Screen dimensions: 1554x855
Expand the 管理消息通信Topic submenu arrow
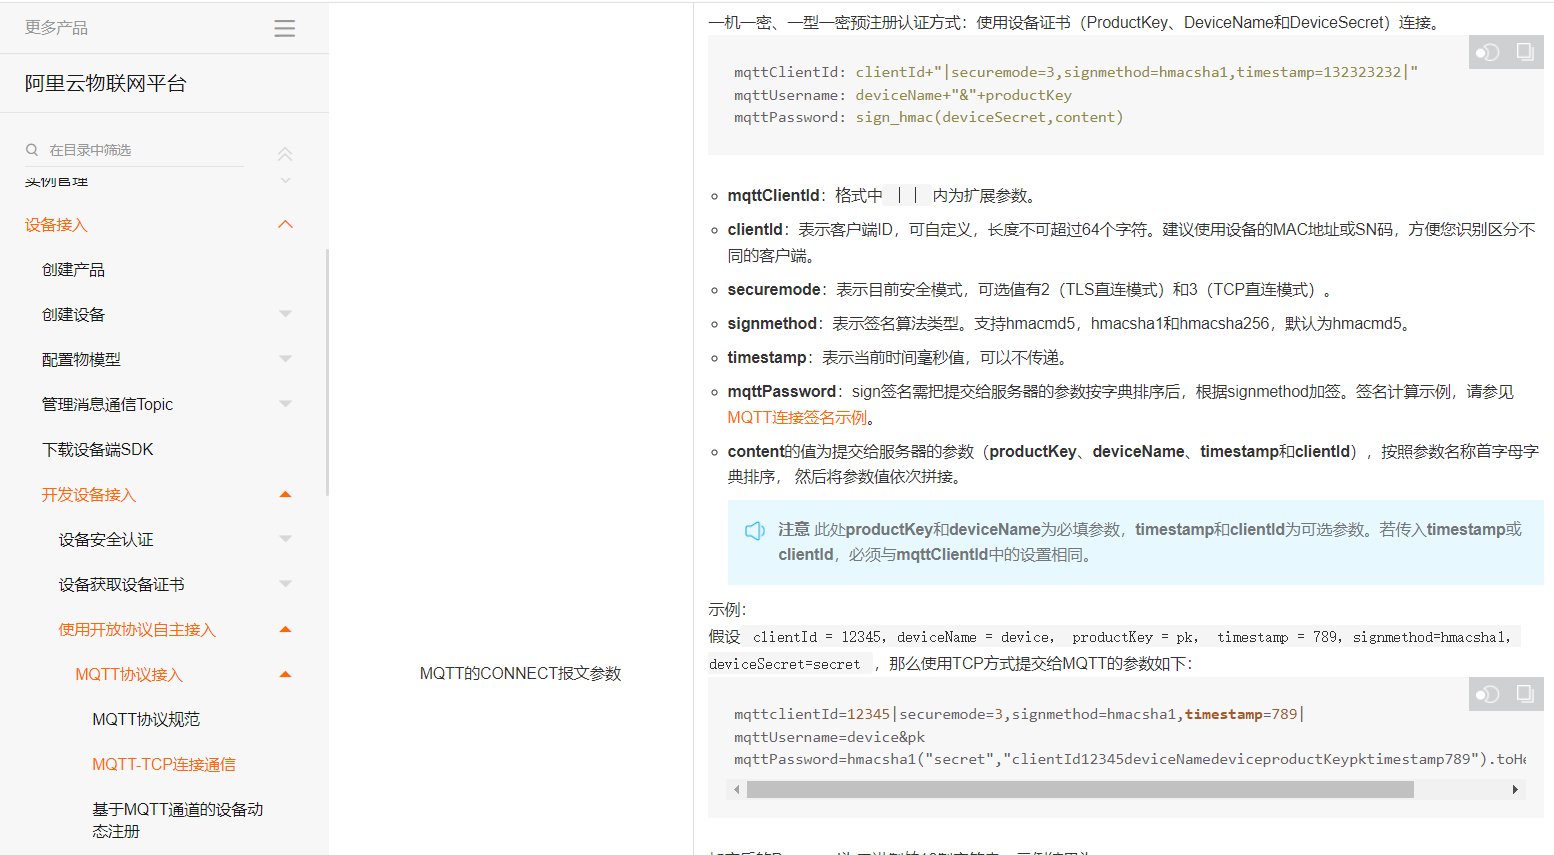tap(285, 404)
